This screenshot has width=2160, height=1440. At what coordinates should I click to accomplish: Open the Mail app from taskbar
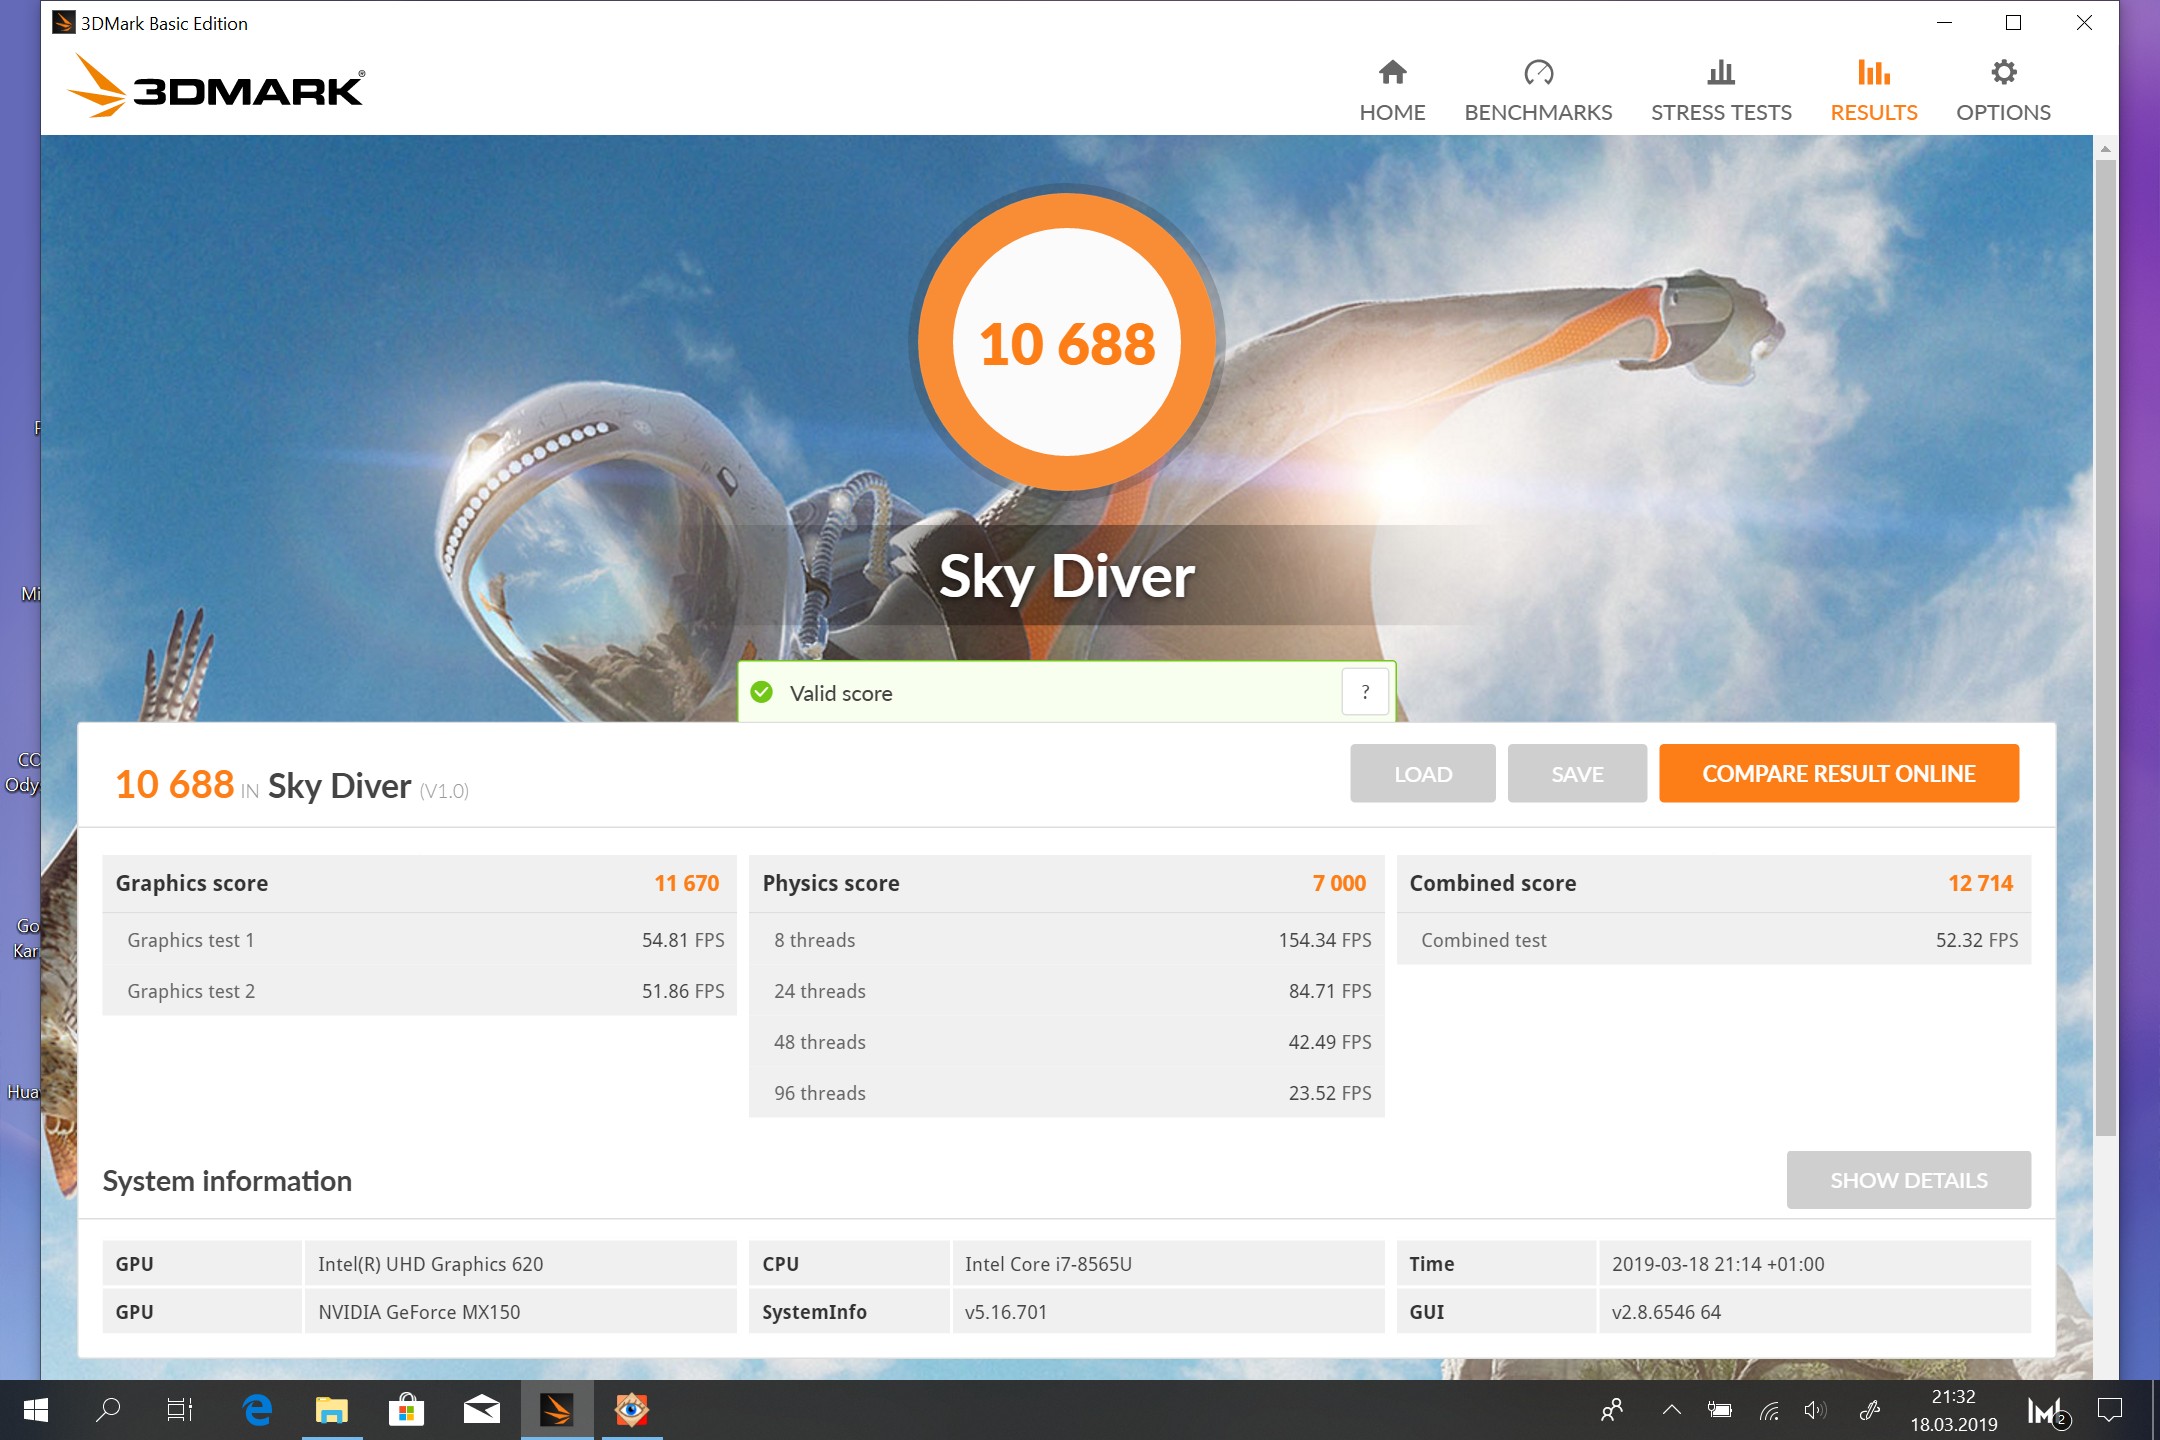tap(481, 1410)
